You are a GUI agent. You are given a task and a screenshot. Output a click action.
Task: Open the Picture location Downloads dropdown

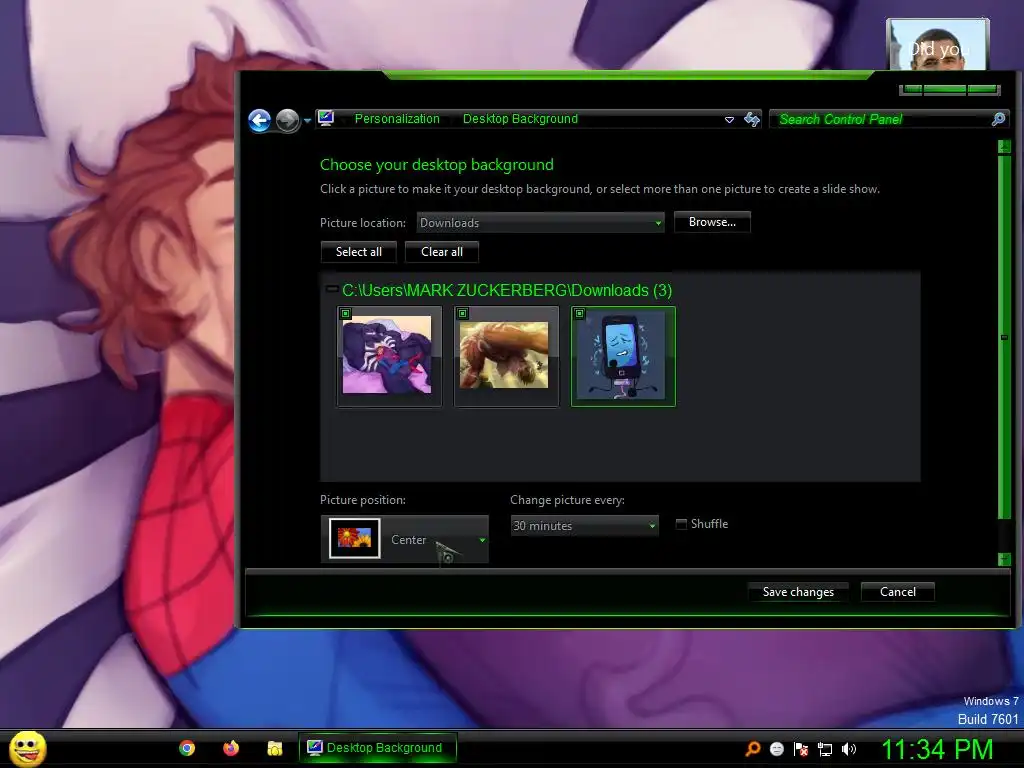tap(540, 223)
